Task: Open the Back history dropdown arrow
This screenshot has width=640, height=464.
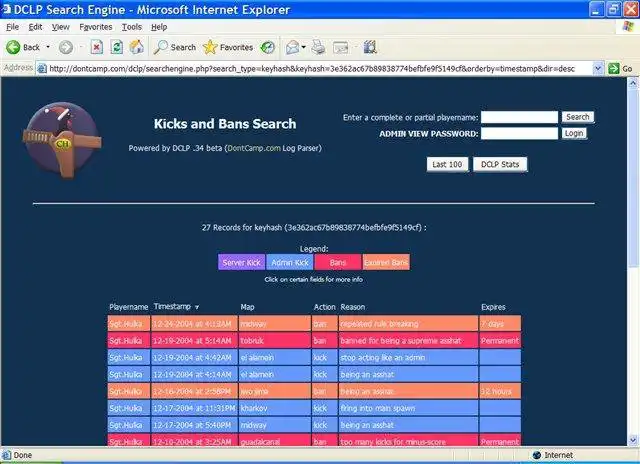Action: click(48, 47)
